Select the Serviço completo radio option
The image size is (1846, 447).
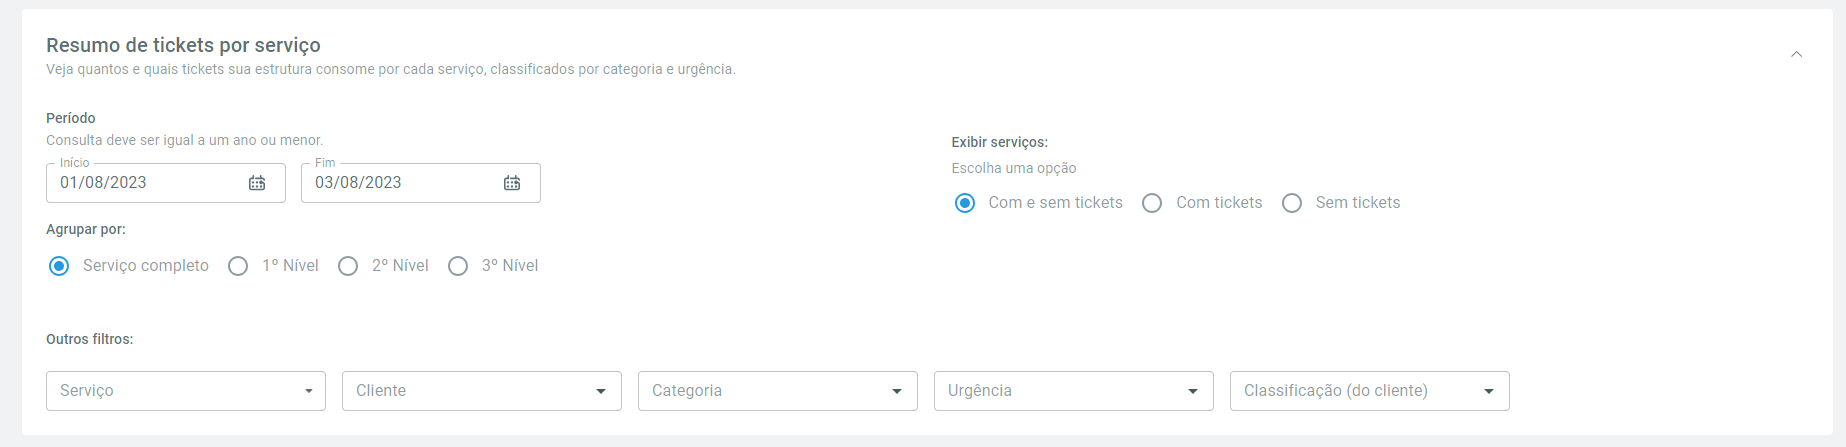pos(59,266)
